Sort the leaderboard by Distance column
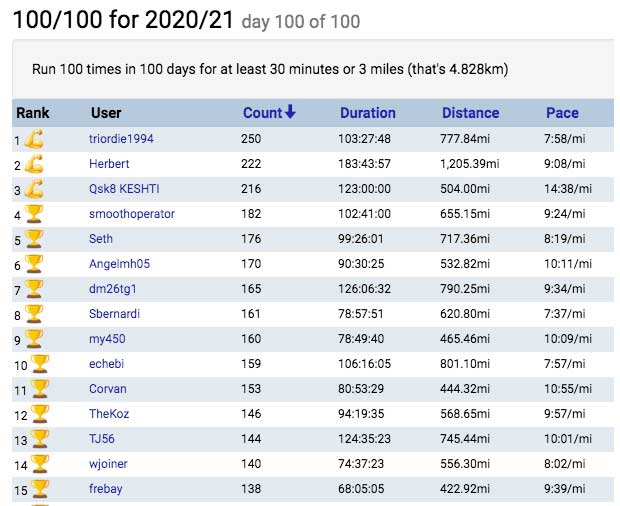This screenshot has height=506, width=620. [470, 113]
